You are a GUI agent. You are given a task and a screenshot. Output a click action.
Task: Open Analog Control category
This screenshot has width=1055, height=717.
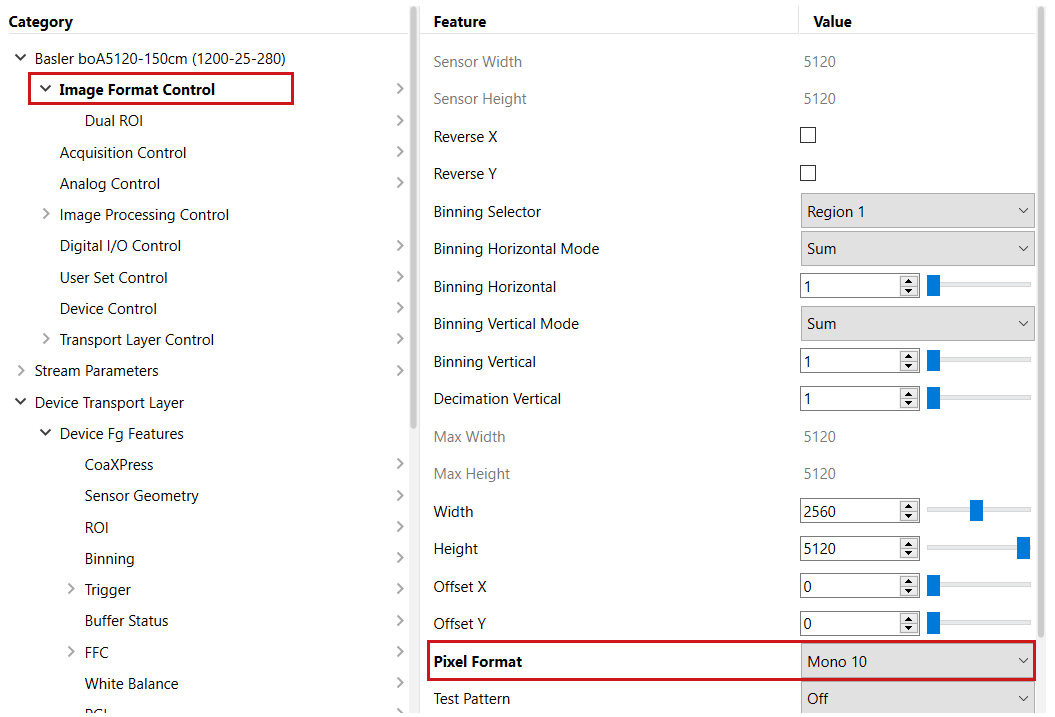coord(110,184)
